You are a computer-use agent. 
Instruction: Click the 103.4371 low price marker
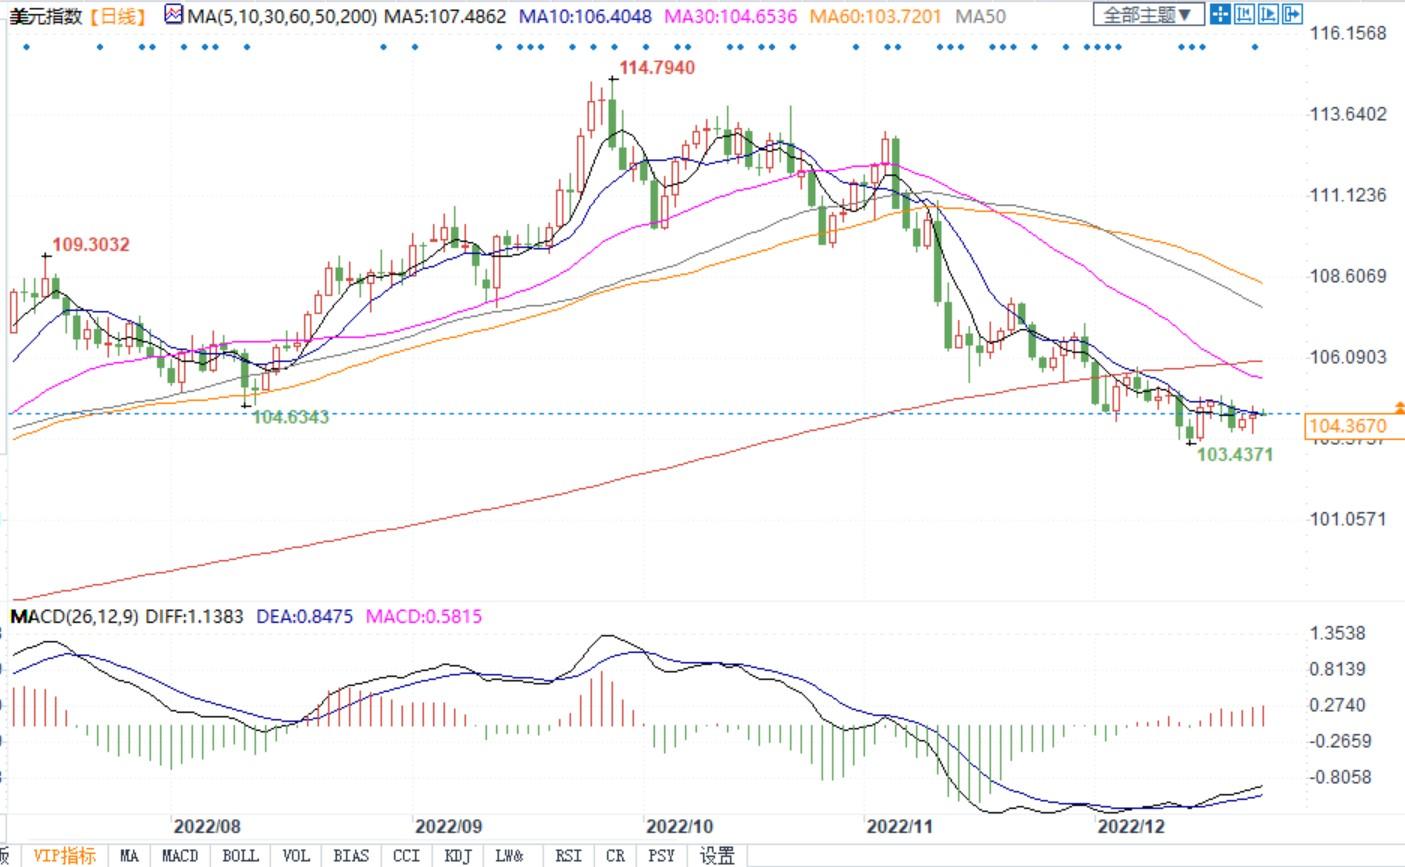click(x=1235, y=454)
